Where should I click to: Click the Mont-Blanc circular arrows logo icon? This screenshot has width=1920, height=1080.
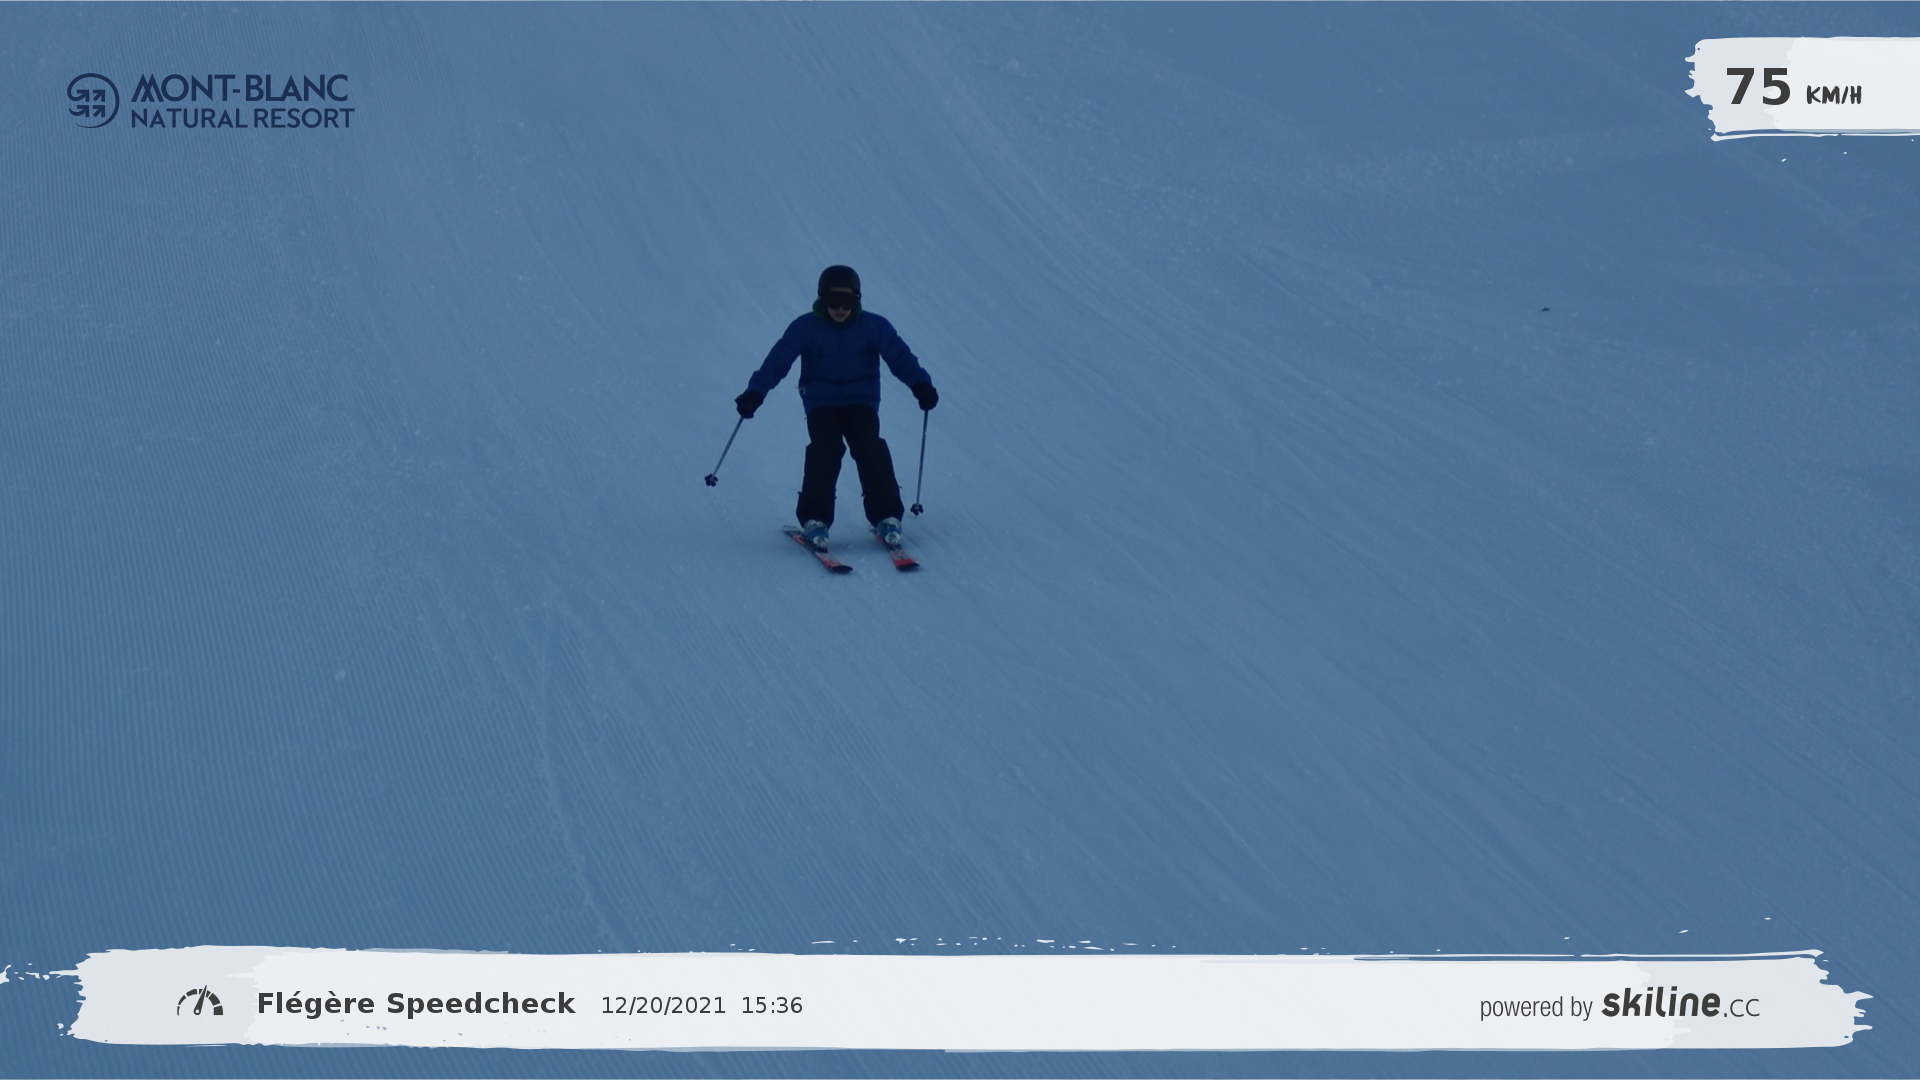(92, 100)
